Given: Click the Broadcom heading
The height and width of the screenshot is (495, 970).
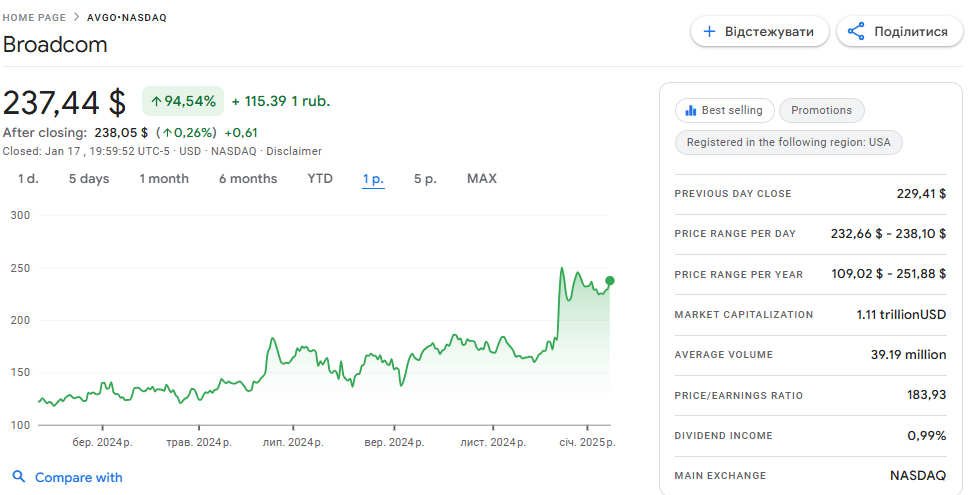Looking at the screenshot, I should (55, 45).
